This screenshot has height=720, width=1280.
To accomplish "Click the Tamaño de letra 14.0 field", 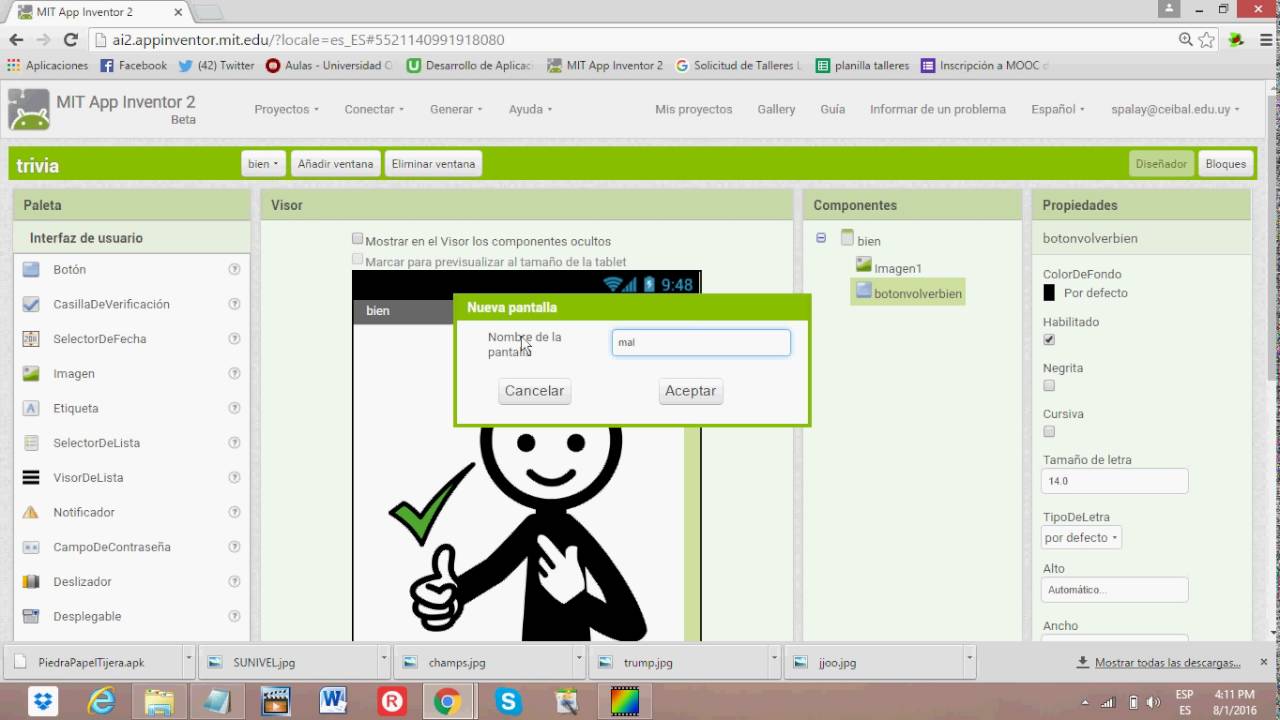I will (1114, 481).
